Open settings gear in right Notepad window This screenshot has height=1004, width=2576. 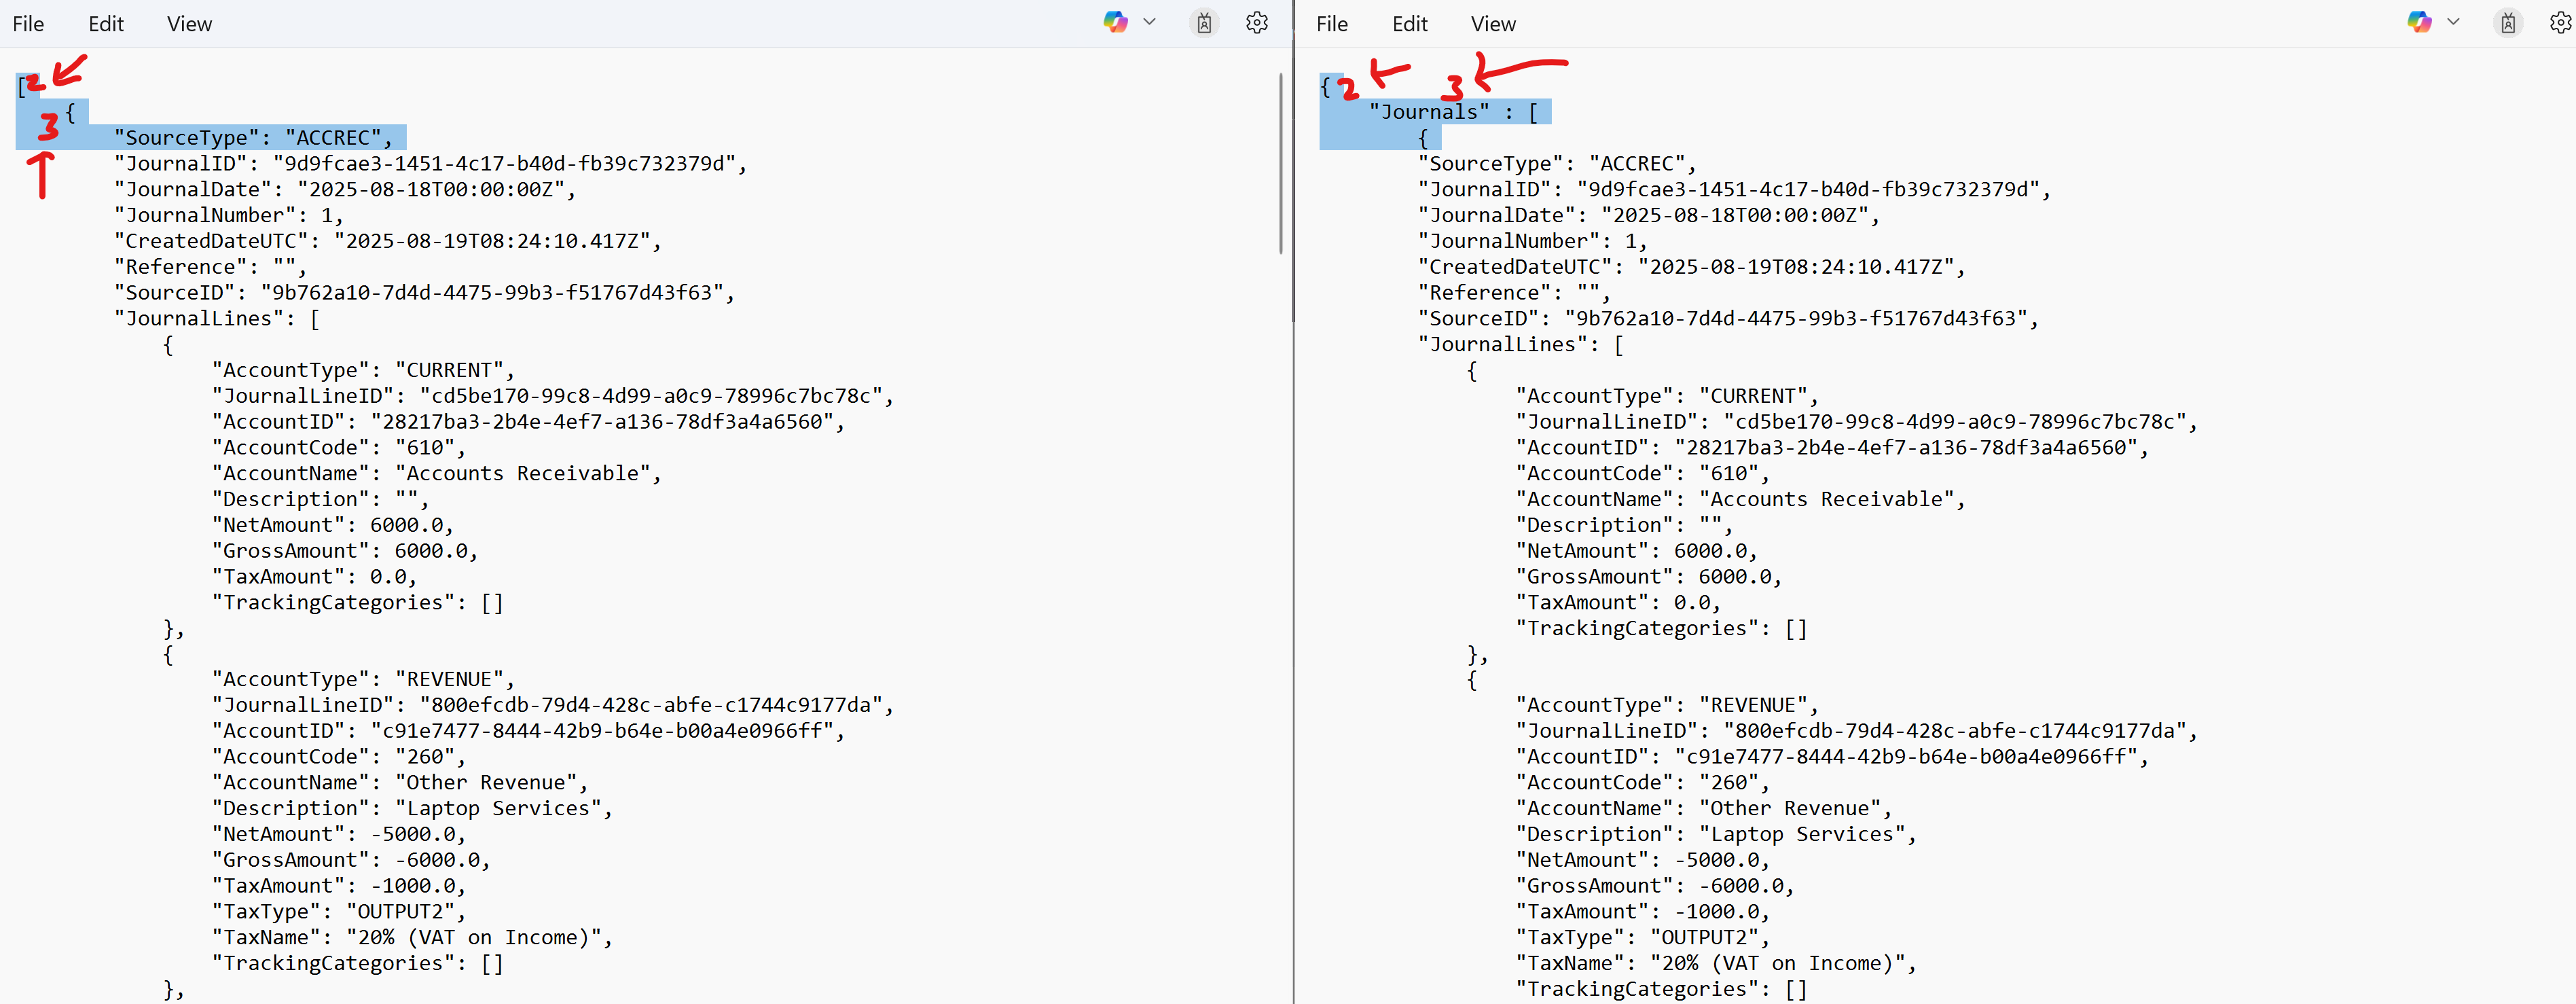pyautogui.click(x=2560, y=23)
